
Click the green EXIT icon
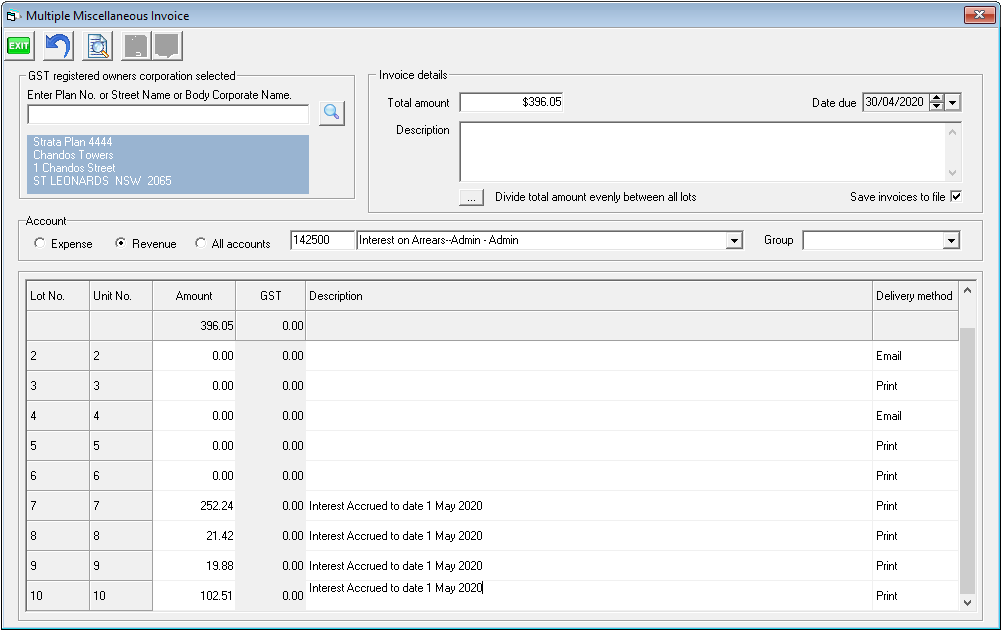pos(19,46)
